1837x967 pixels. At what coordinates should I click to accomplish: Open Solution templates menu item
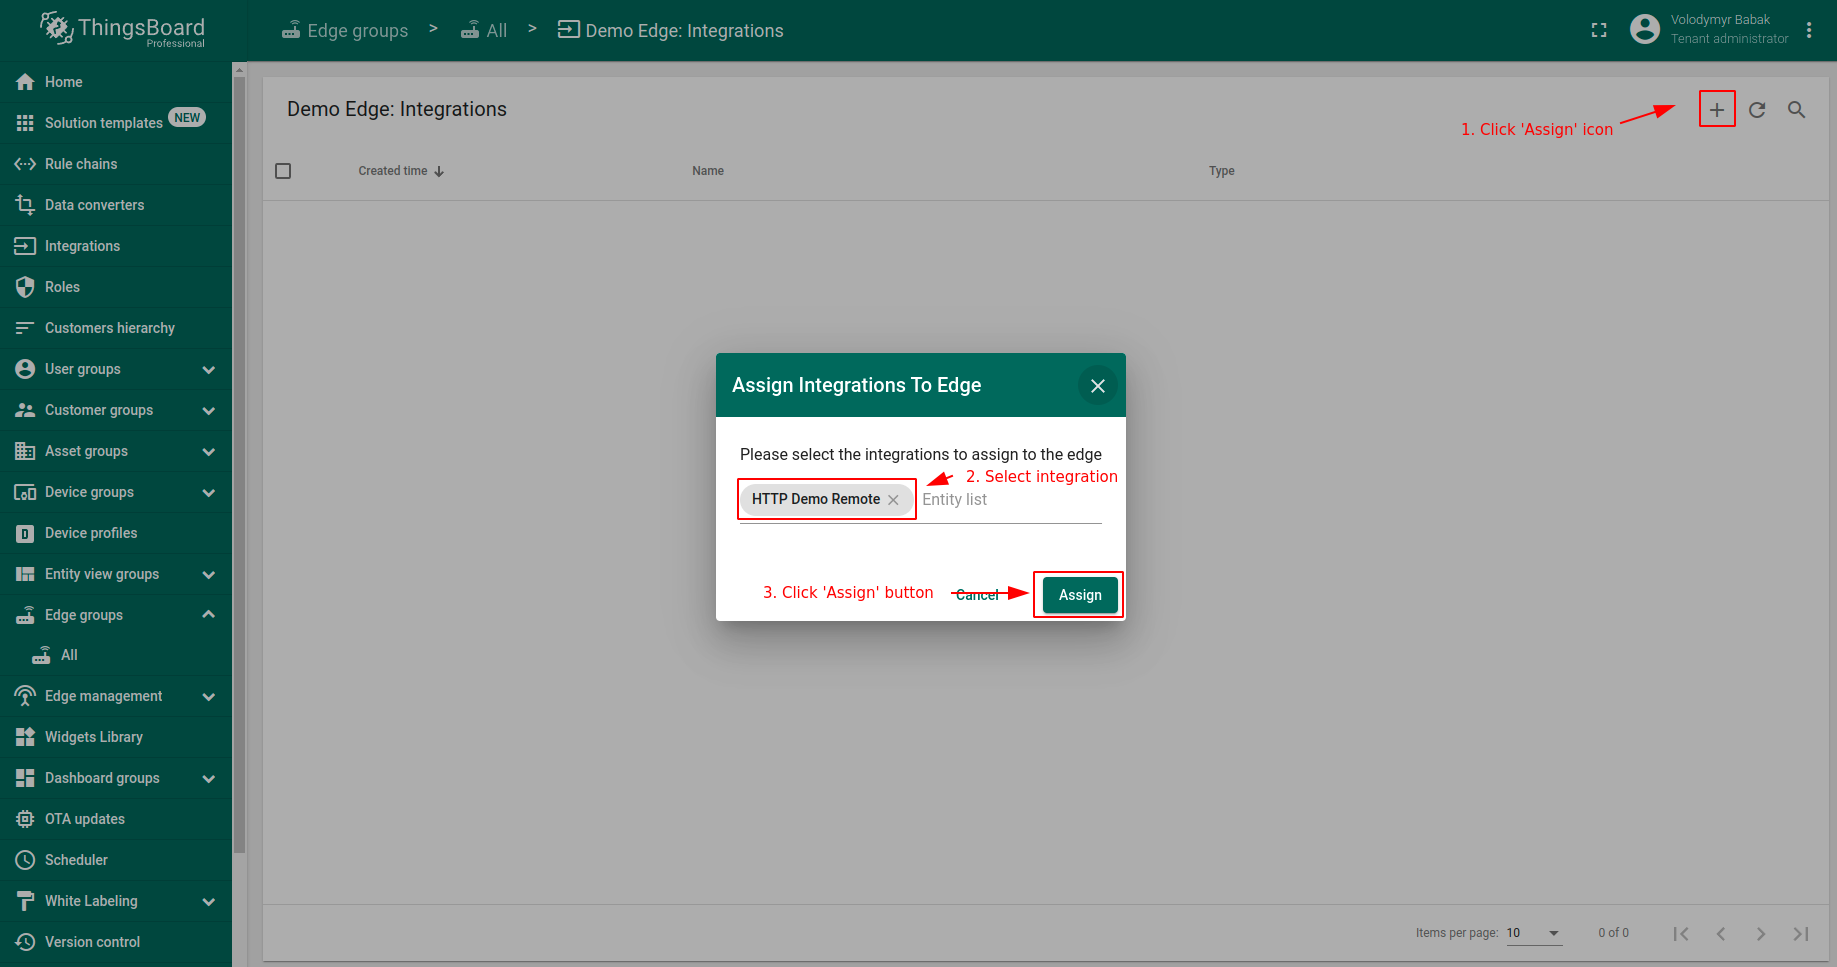116,123
